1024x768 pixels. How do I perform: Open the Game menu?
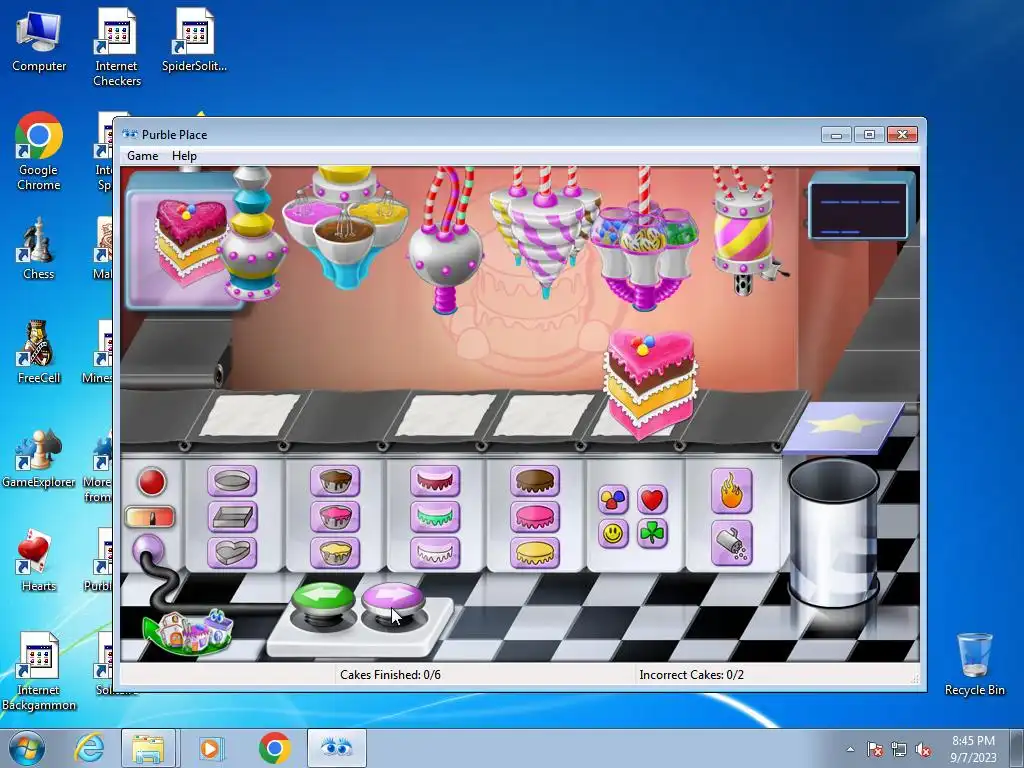[x=142, y=155]
